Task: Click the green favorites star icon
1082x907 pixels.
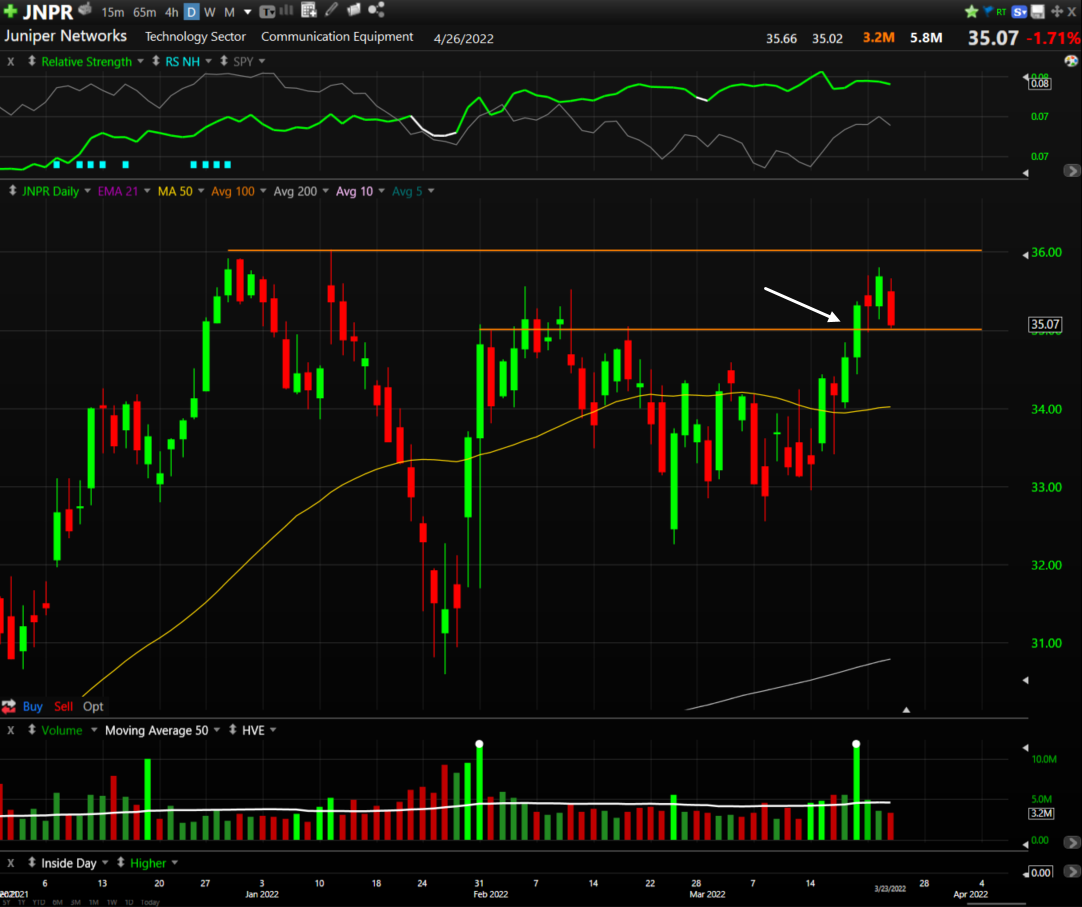Action: (x=971, y=11)
